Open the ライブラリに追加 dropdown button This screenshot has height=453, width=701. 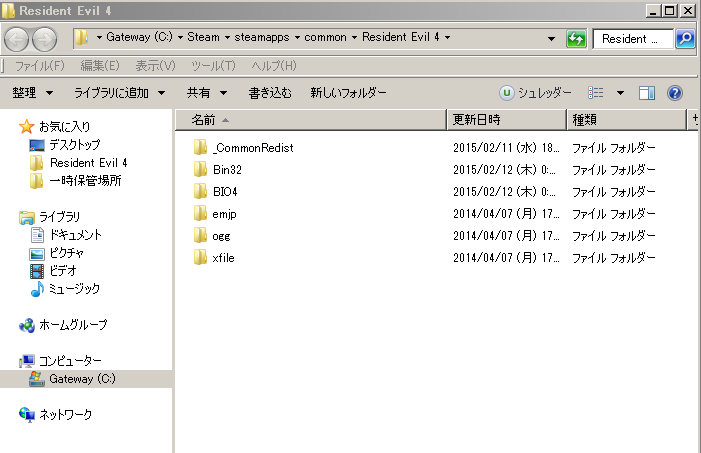pos(119,93)
